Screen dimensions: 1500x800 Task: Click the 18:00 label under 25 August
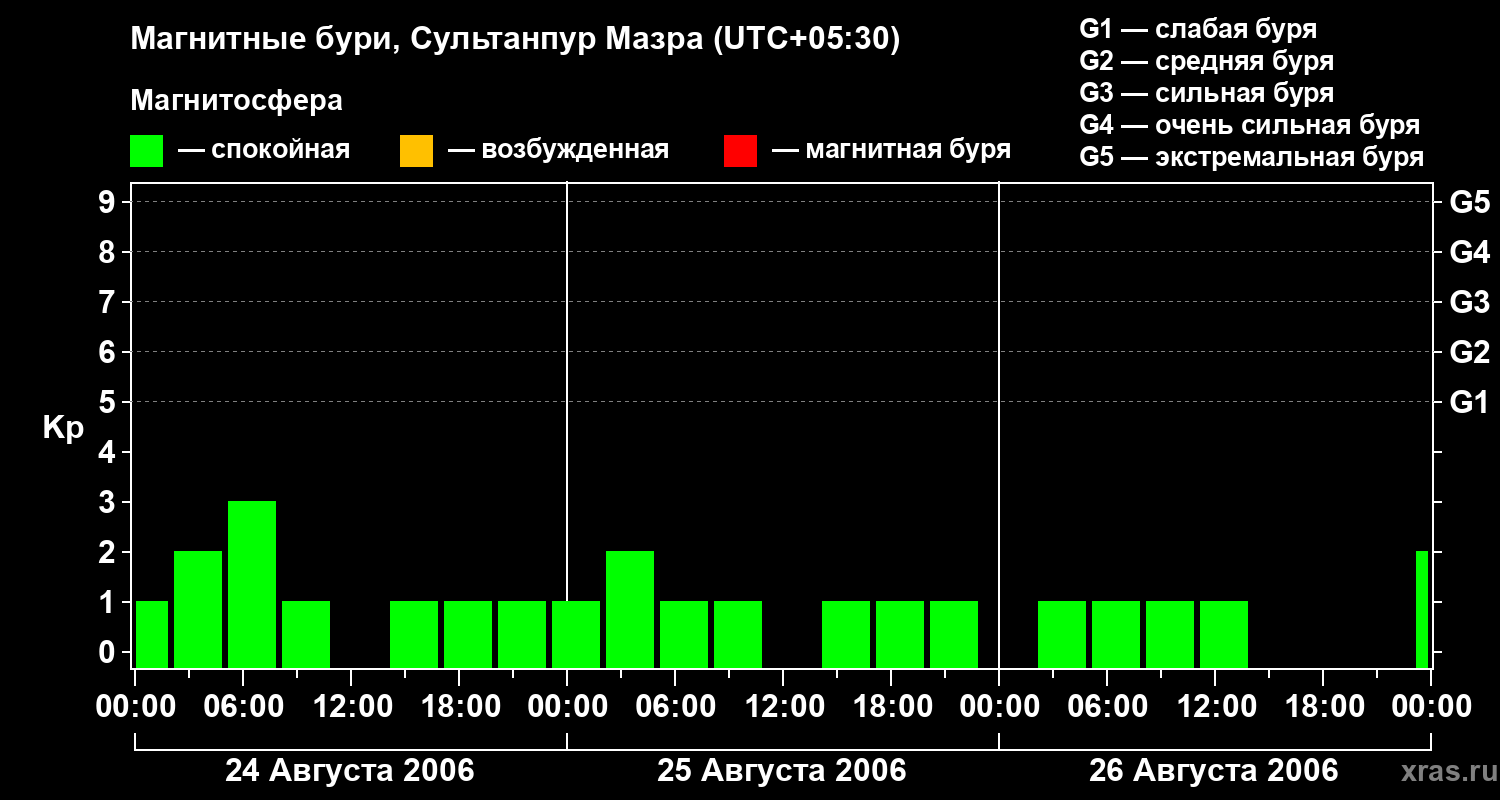pos(891,707)
